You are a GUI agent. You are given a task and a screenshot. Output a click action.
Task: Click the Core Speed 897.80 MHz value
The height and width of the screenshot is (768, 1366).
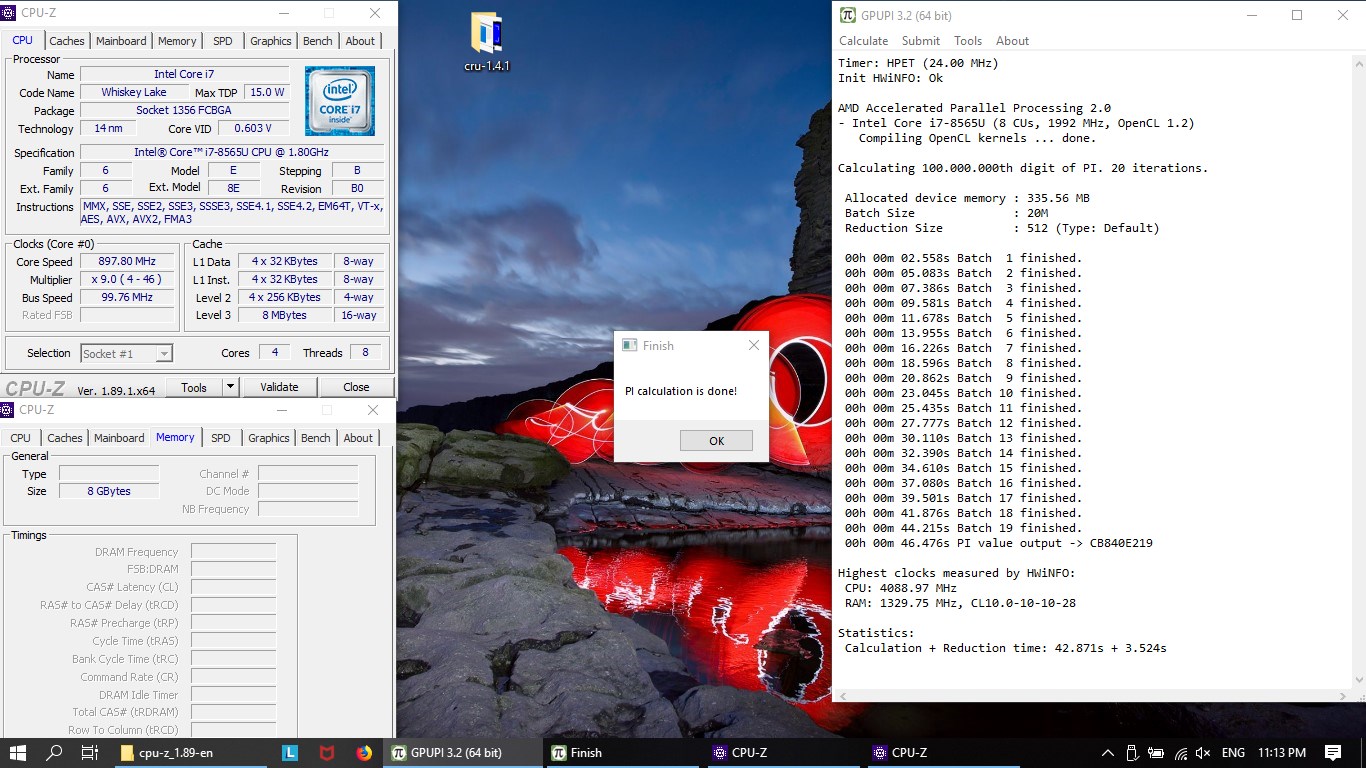(x=127, y=261)
